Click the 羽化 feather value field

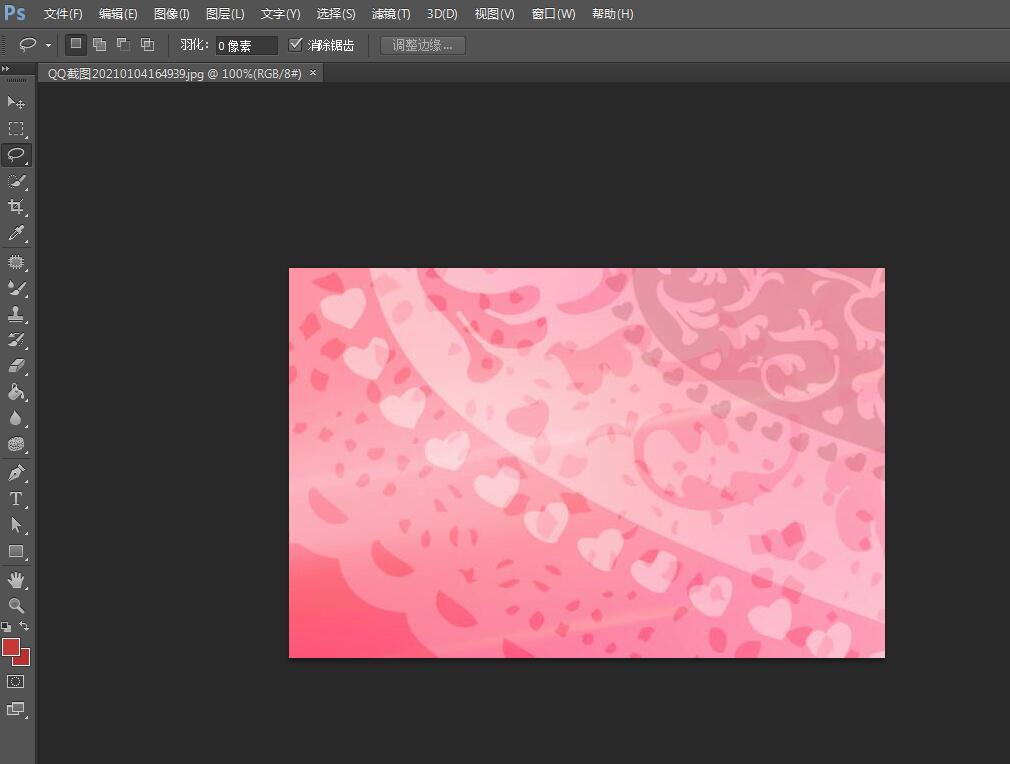tap(246, 46)
